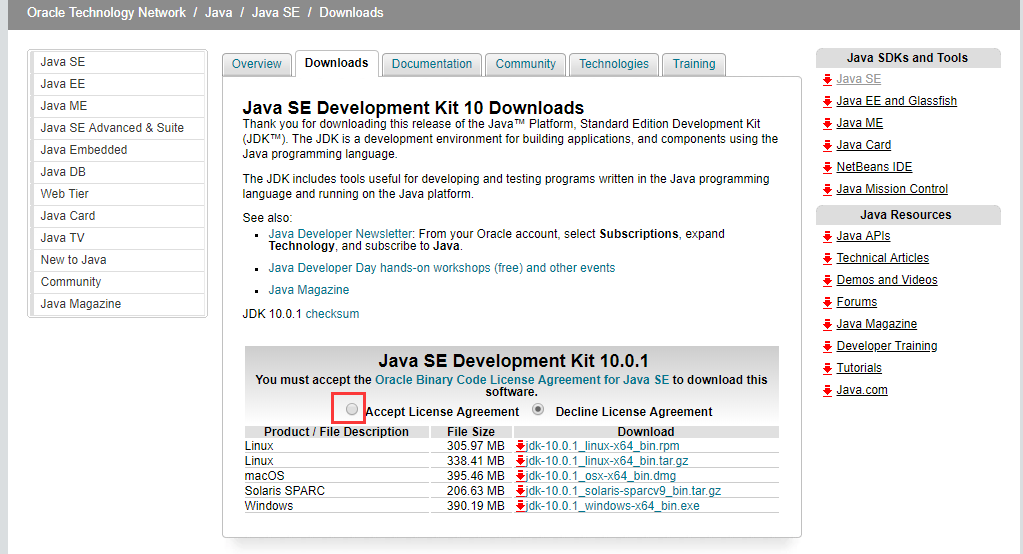
Task: Click red arrow icon beside Java Card SDK link
Action: [x=827, y=146]
